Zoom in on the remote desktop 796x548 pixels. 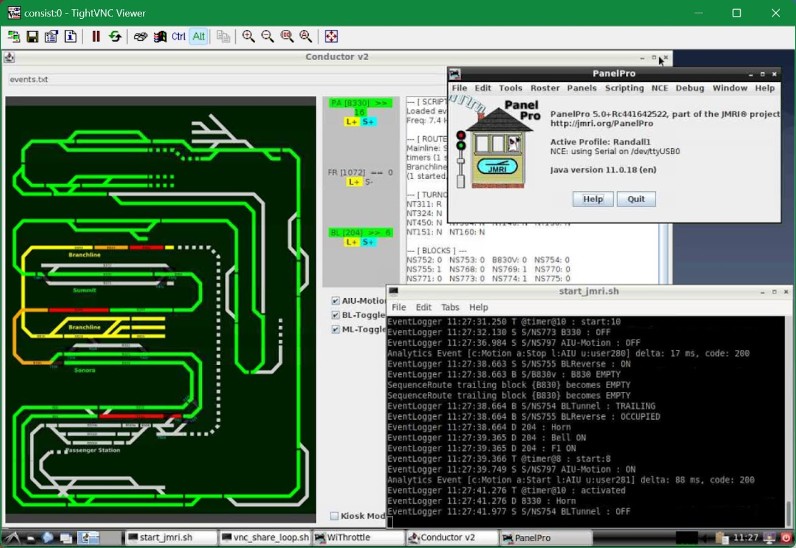(248, 37)
